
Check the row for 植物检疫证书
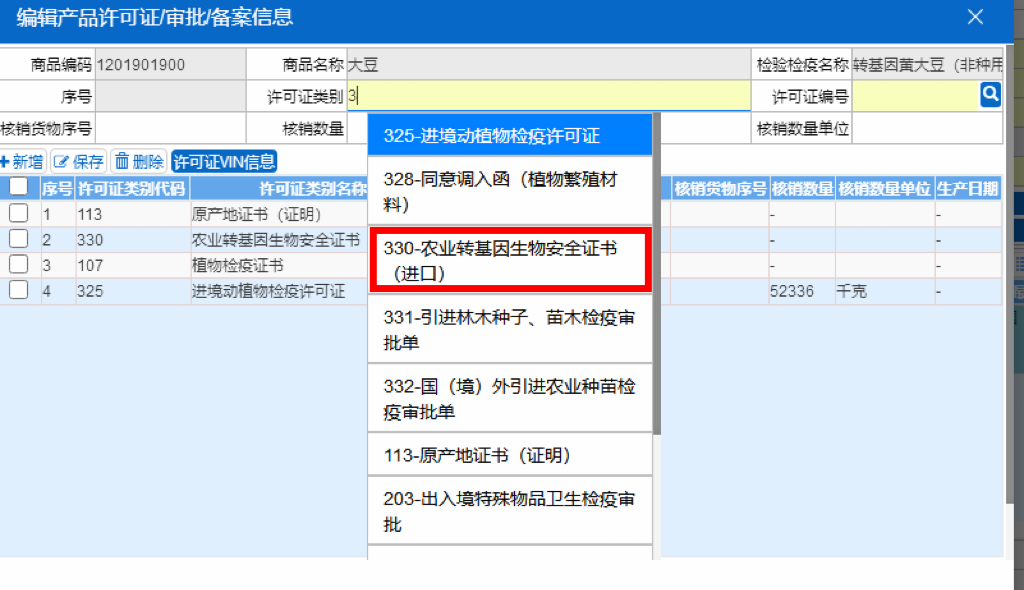[x=18, y=265]
